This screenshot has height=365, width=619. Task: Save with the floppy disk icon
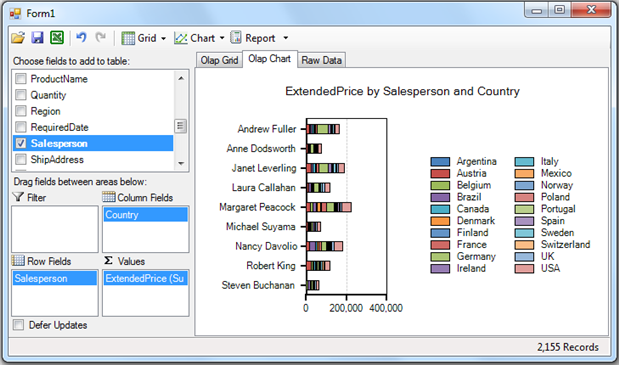pos(38,38)
